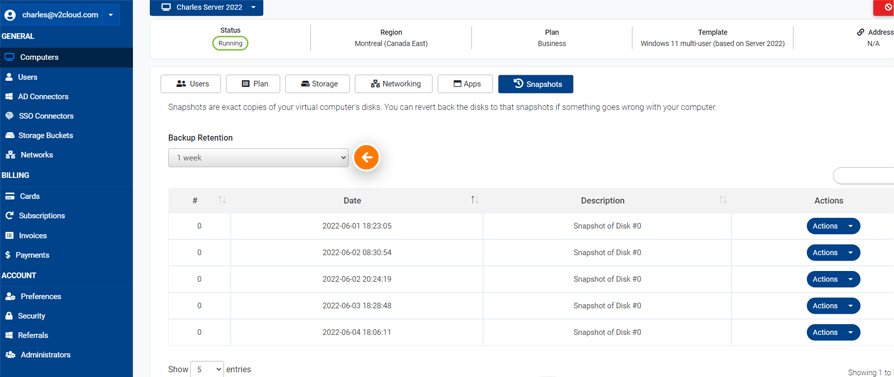Click the date 2022-06-02 08:30:54
Image resolution: width=894 pixels, height=377 pixels.
click(x=357, y=253)
